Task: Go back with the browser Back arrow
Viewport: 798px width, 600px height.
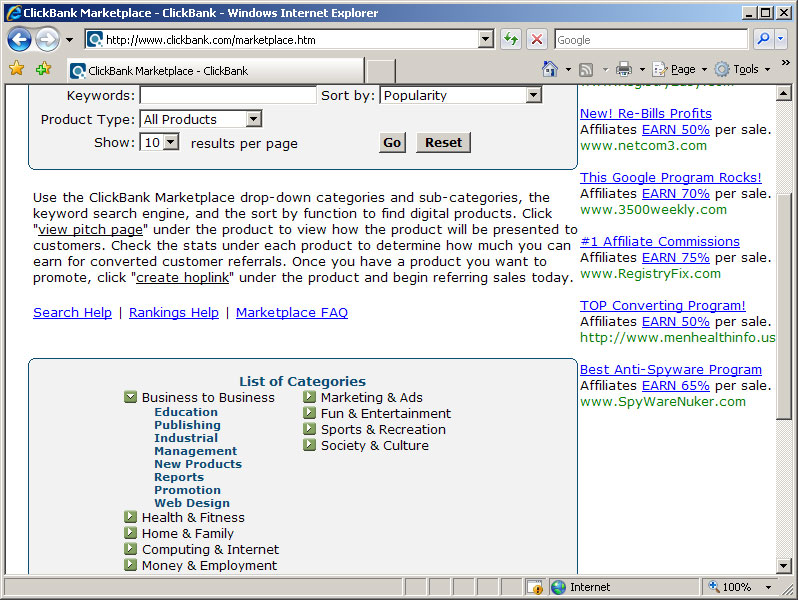Action: [x=19, y=39]
